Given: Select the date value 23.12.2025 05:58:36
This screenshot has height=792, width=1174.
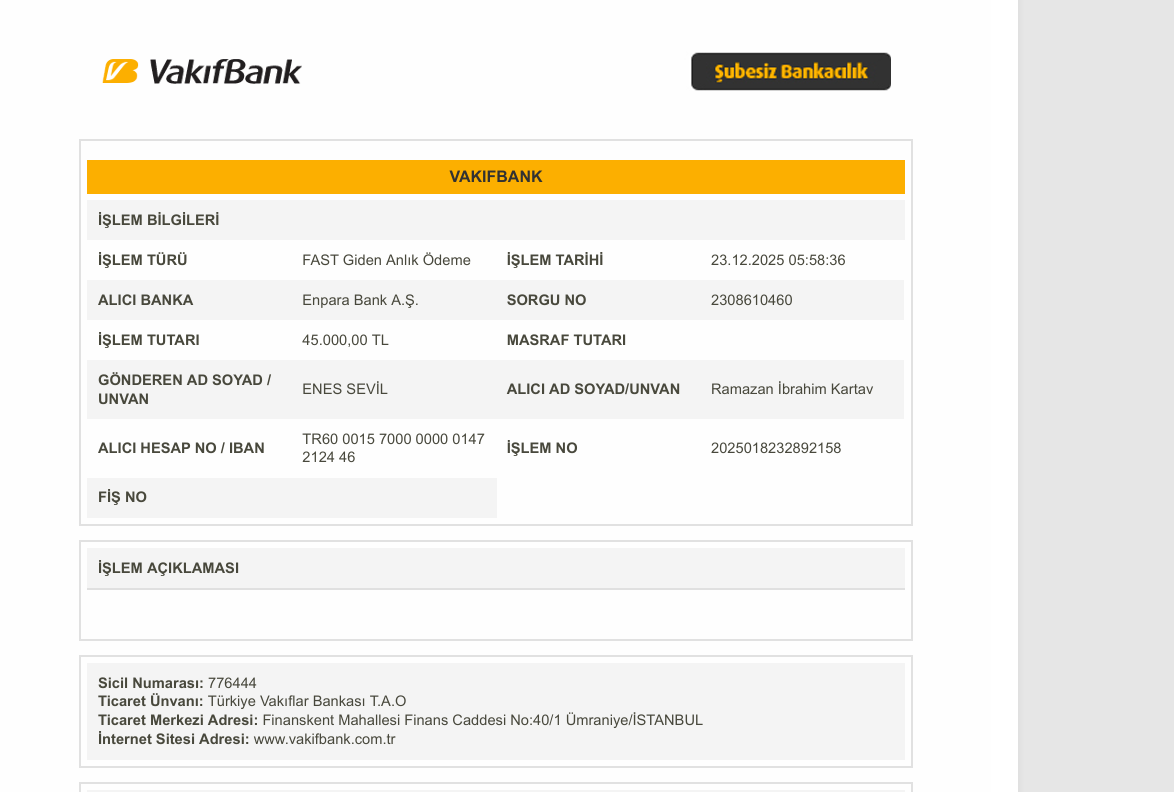Looking at the screenshot, I should point(778,260).
